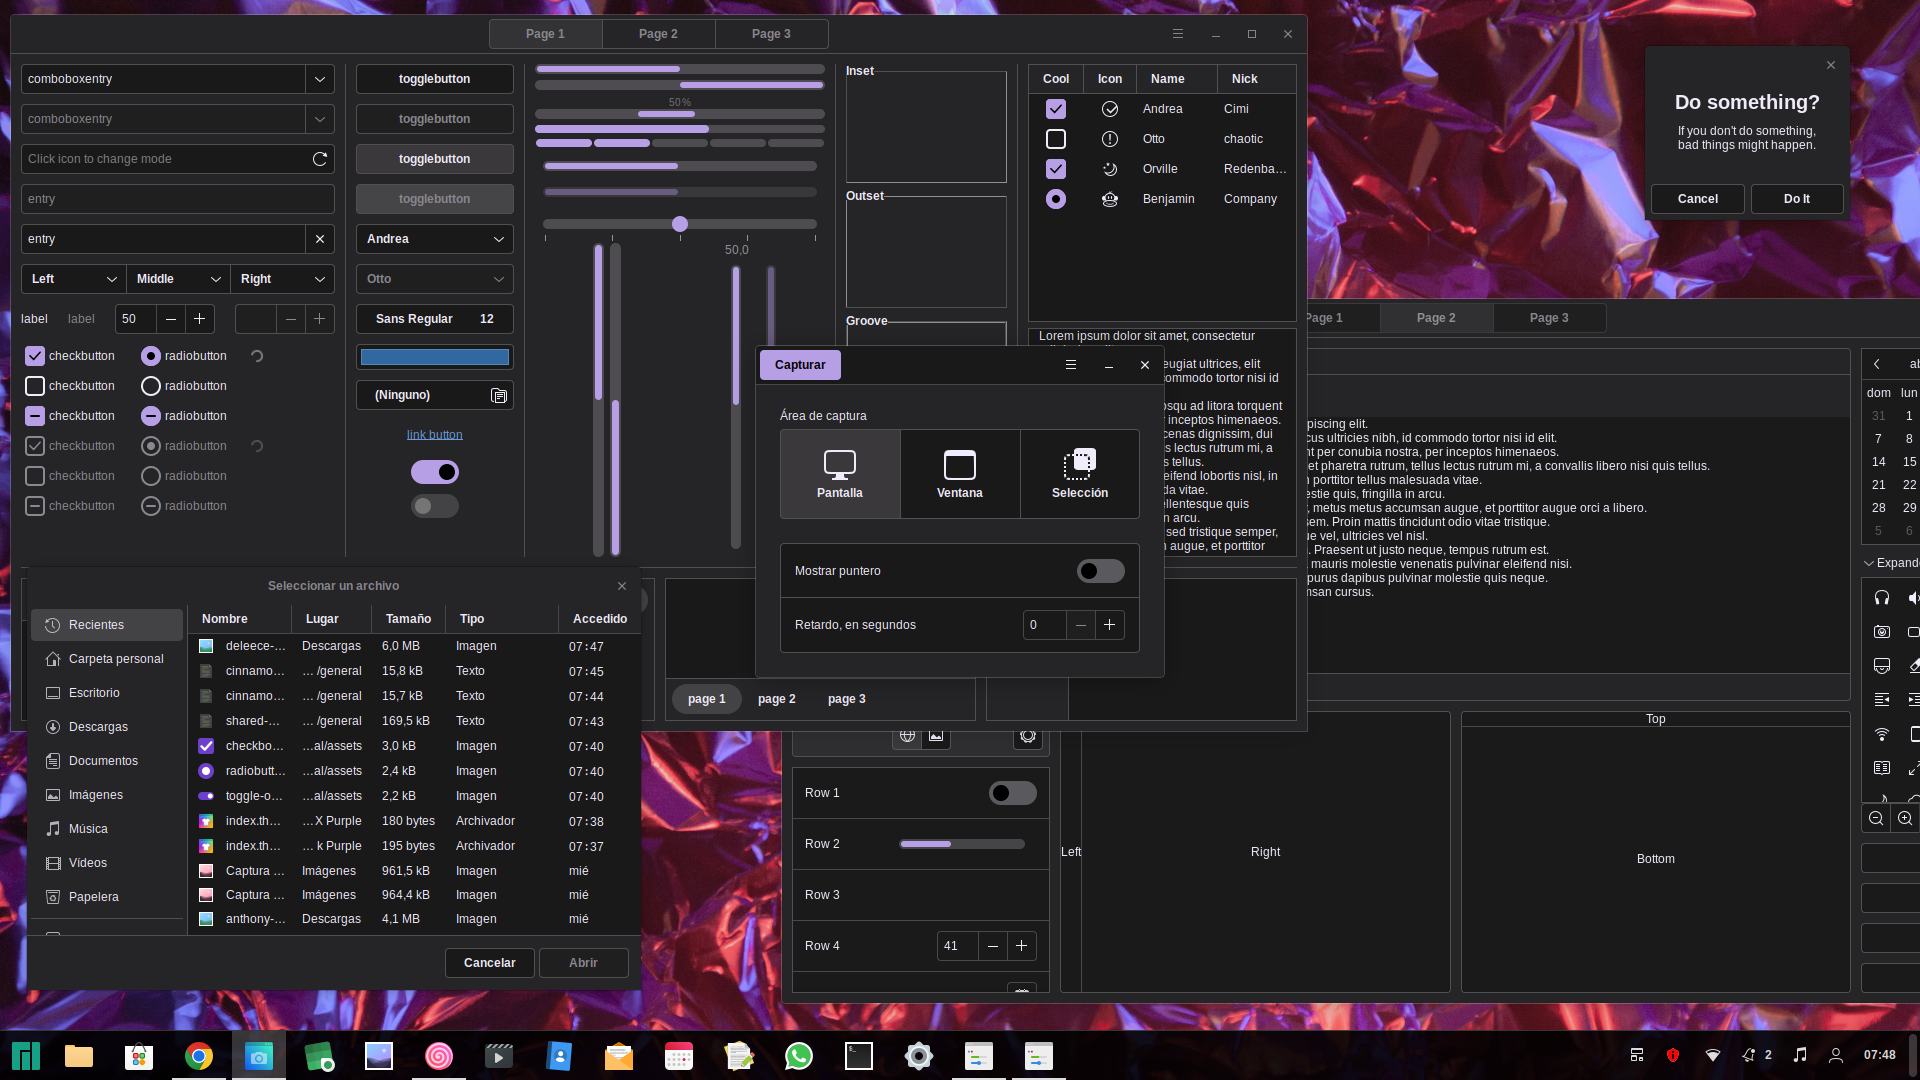Turn off the purple enabled switch under link button
1920x1080 pixels.
pyautogui.click(x=435, y=472)
